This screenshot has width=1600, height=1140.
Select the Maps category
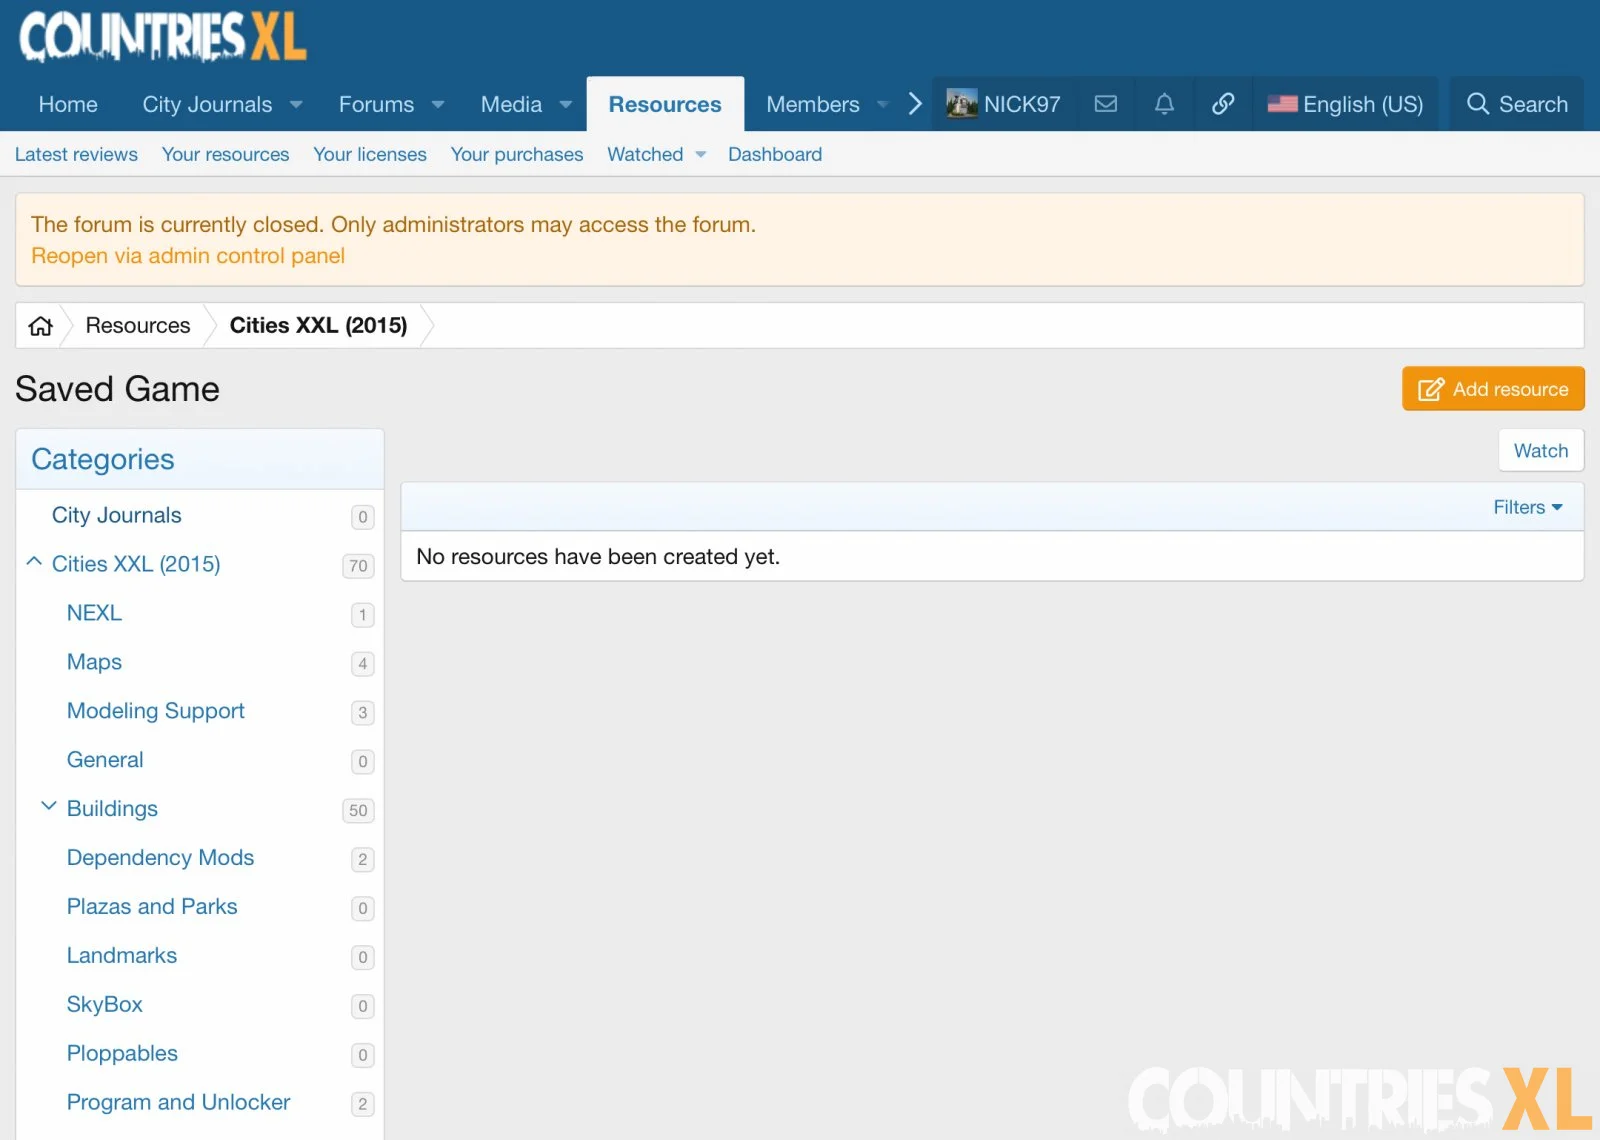(94, 662)
